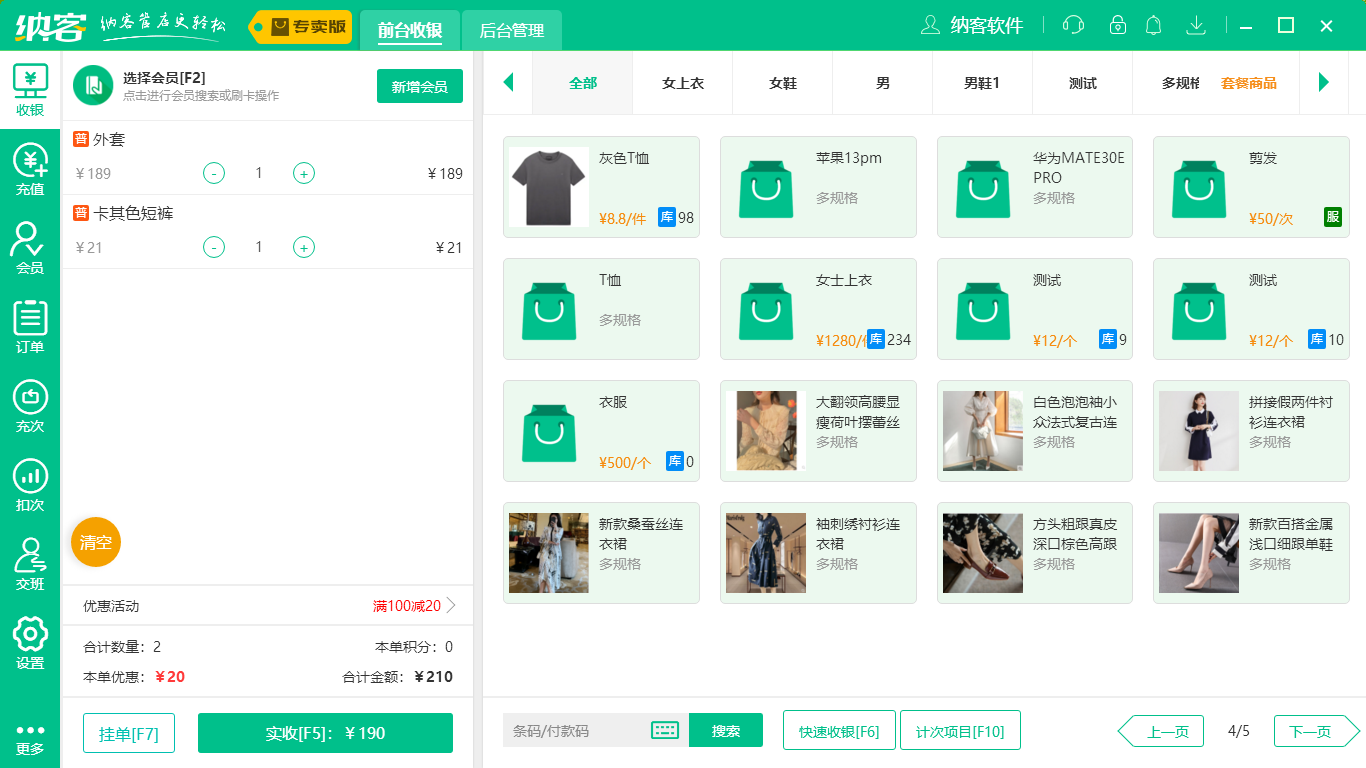Click the right arrow on the category bar

(x=1325, y=83)
